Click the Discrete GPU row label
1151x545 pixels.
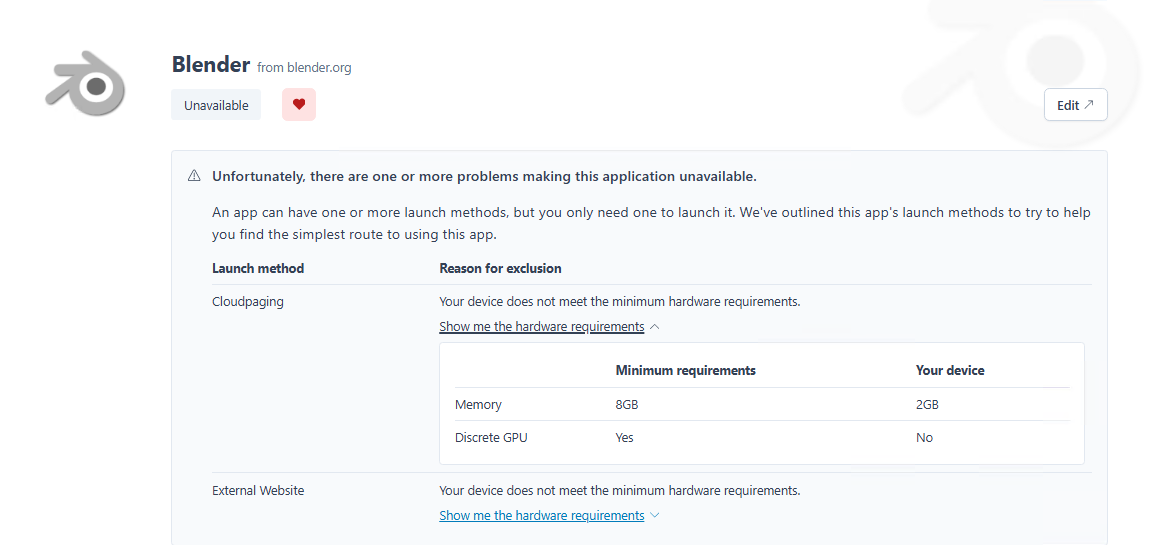coord(491,438)
